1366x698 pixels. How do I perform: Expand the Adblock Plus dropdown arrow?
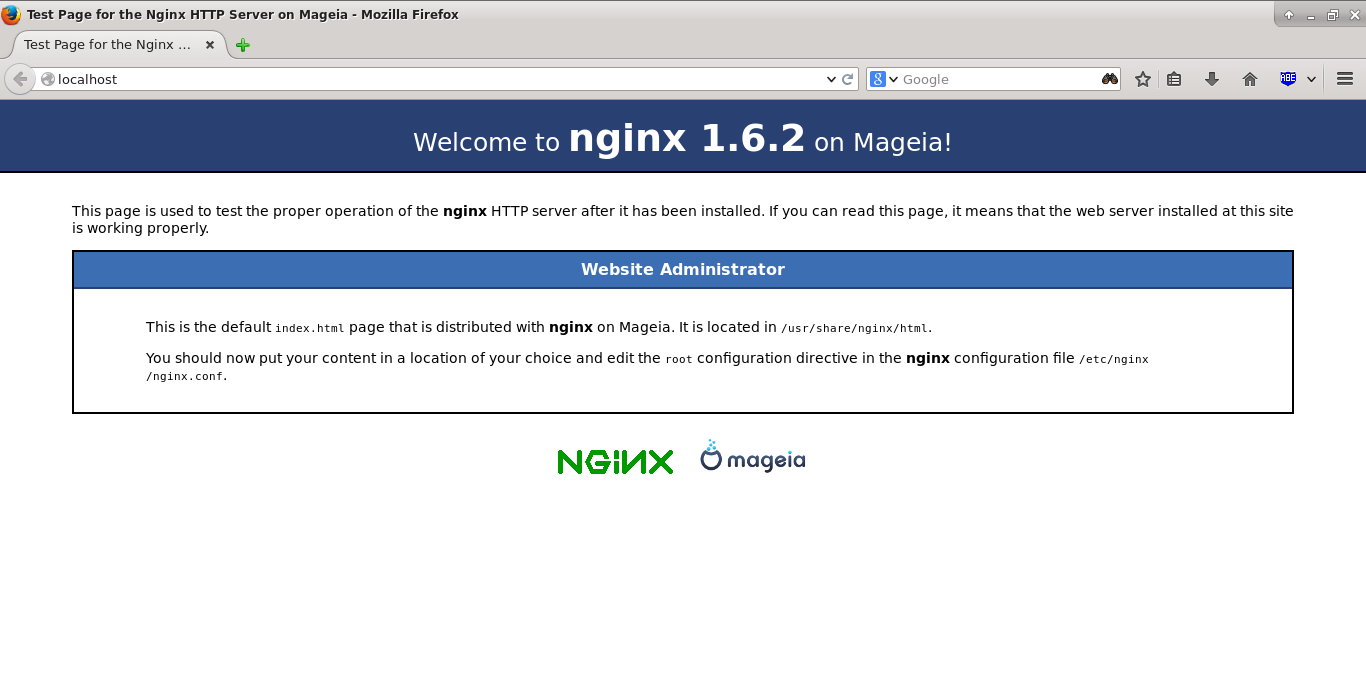[1311, 79]
